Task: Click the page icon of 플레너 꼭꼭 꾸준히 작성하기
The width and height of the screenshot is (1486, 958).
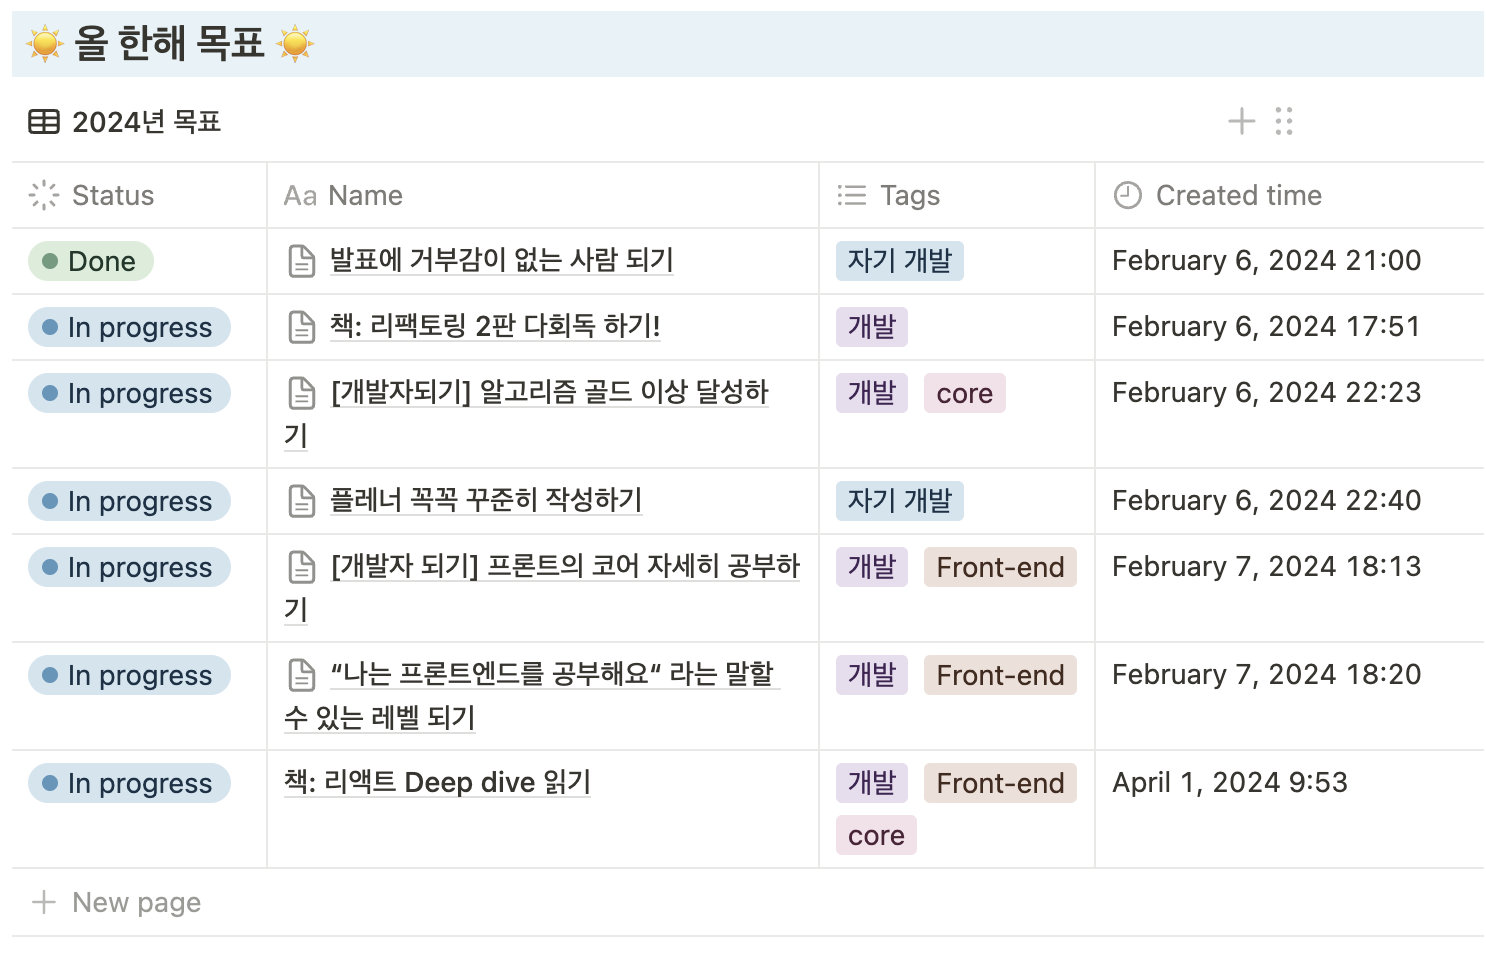Action: [x=301, y=501]
